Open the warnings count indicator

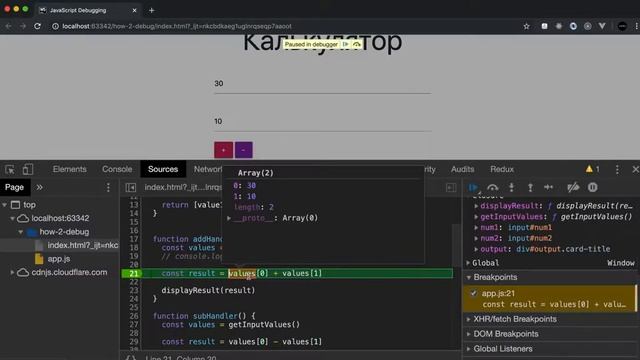593,169
